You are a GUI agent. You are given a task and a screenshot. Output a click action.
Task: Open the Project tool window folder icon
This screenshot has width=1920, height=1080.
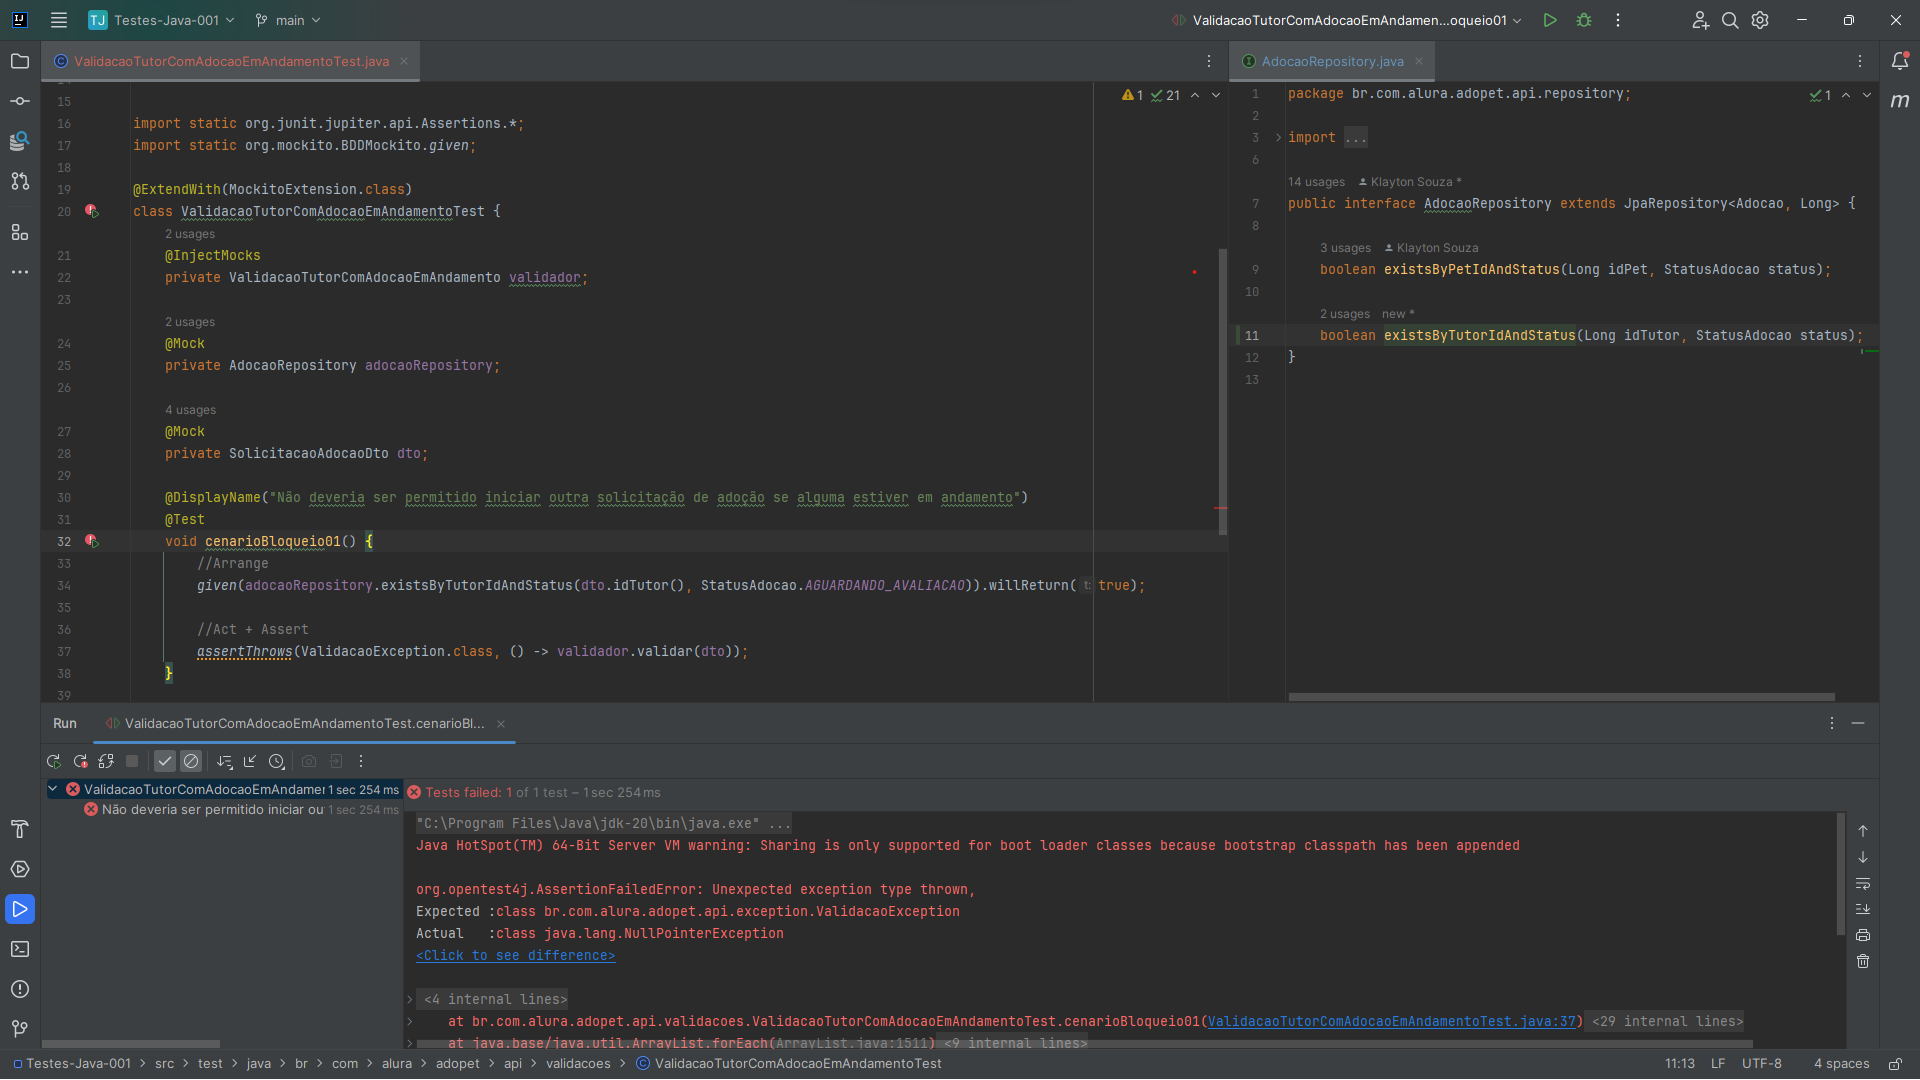20,61
